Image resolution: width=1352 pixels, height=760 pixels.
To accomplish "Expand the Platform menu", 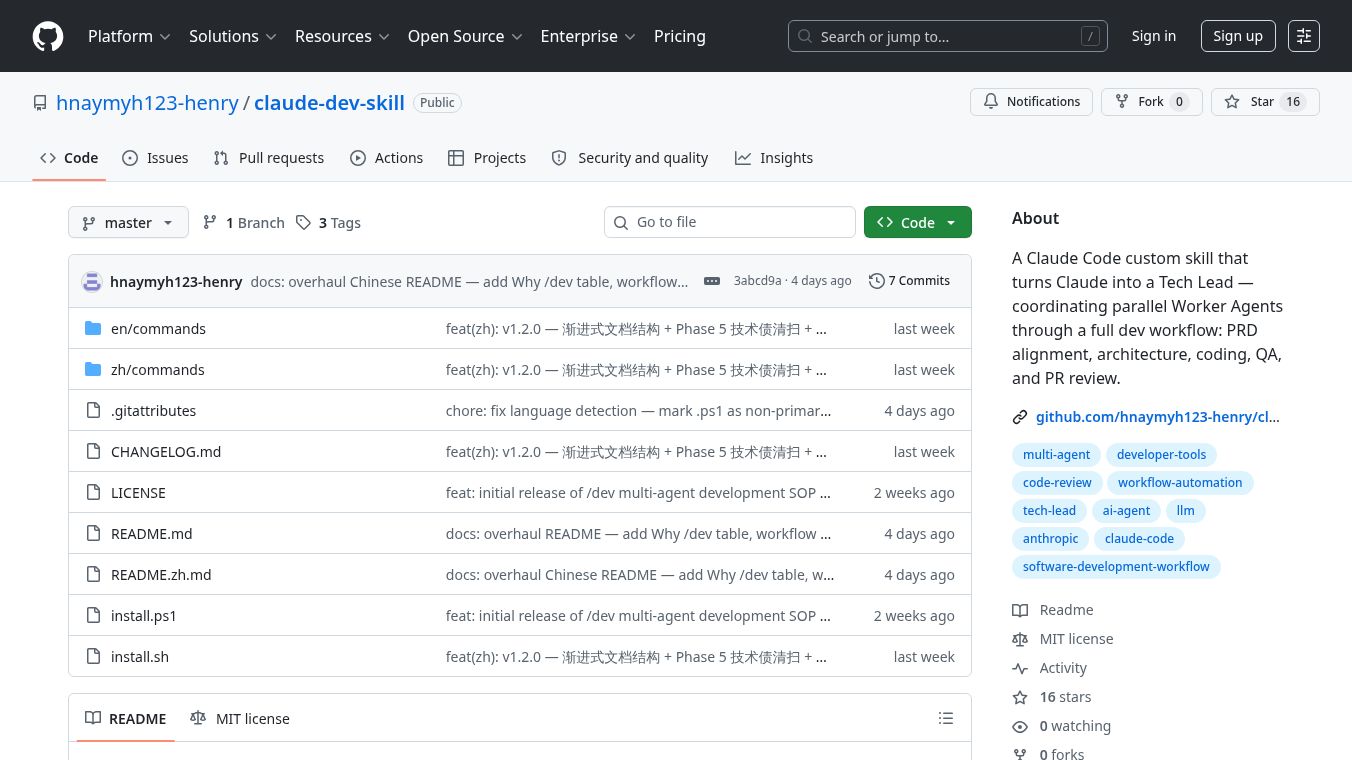I will click(130, 36).
